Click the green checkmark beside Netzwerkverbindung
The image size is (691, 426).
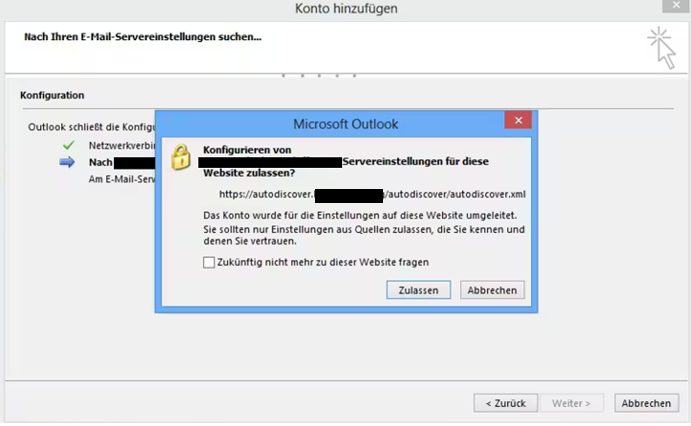(68, 145)
